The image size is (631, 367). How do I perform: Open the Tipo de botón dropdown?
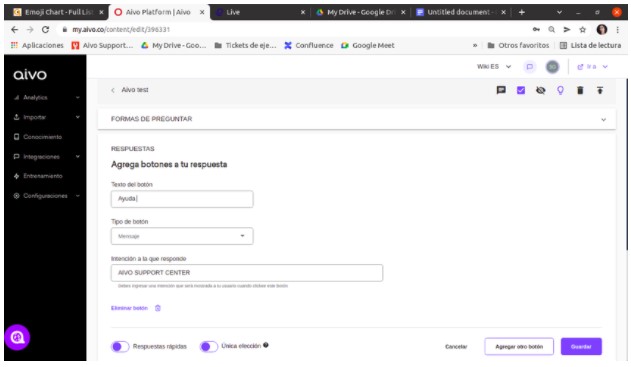pos(182,236)
